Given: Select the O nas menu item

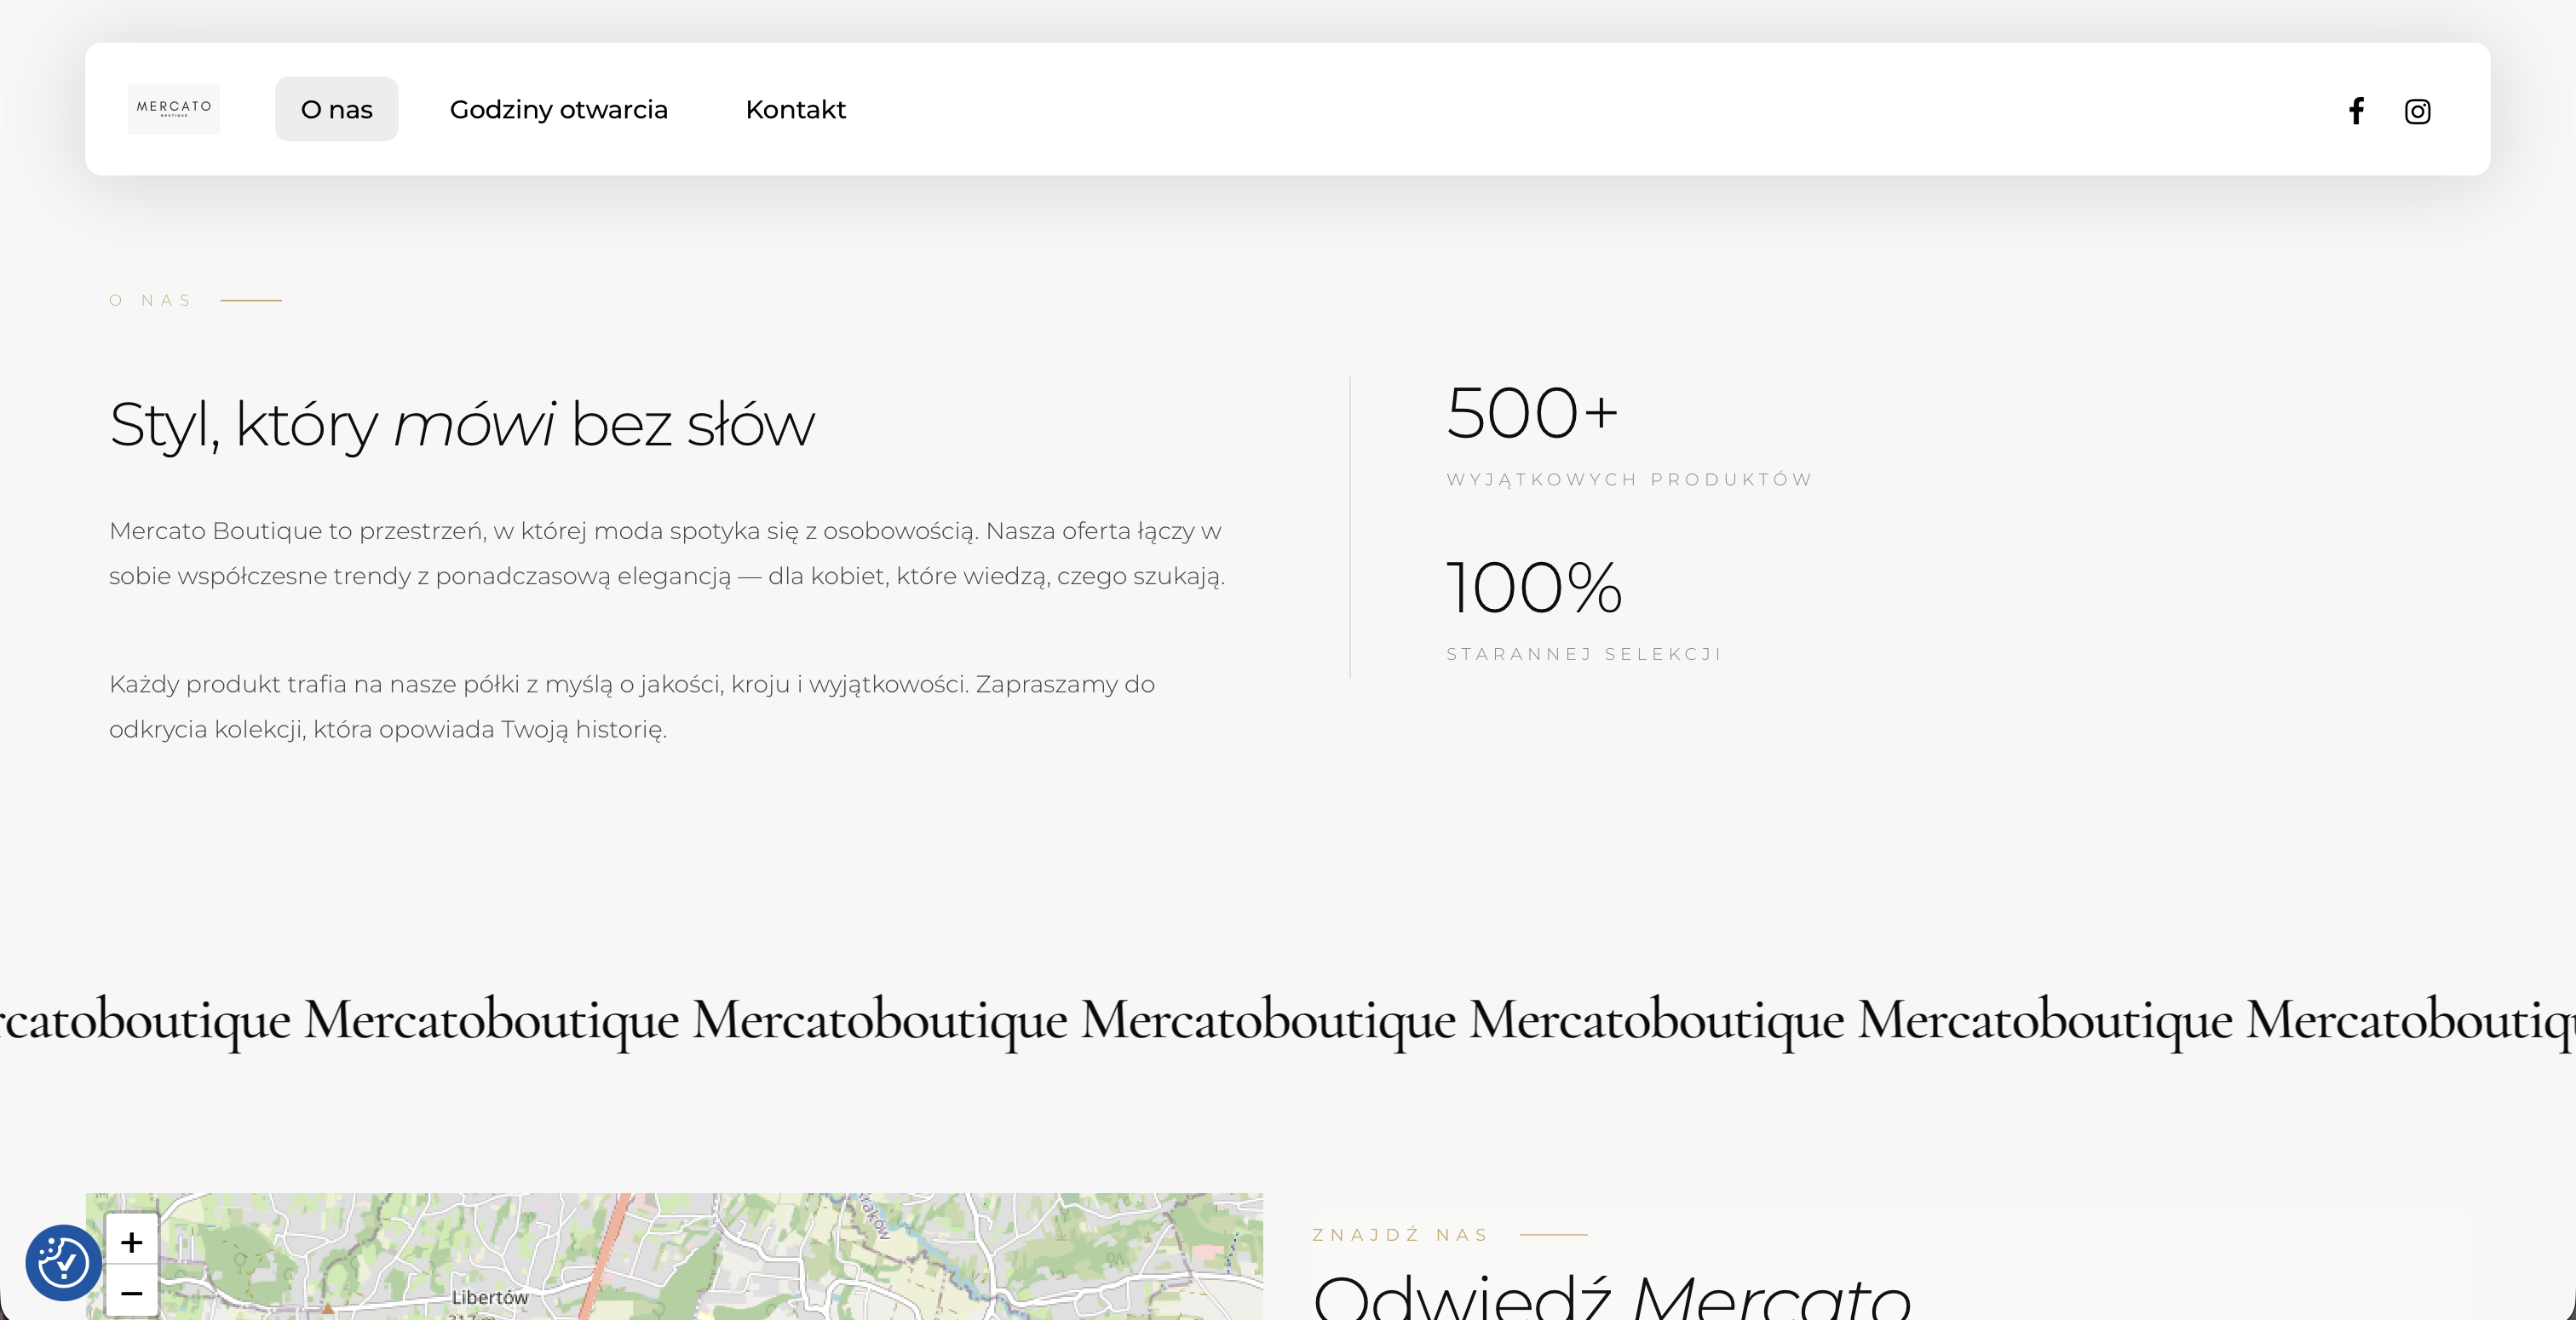Looking at the screenshot, I should 336,109.
